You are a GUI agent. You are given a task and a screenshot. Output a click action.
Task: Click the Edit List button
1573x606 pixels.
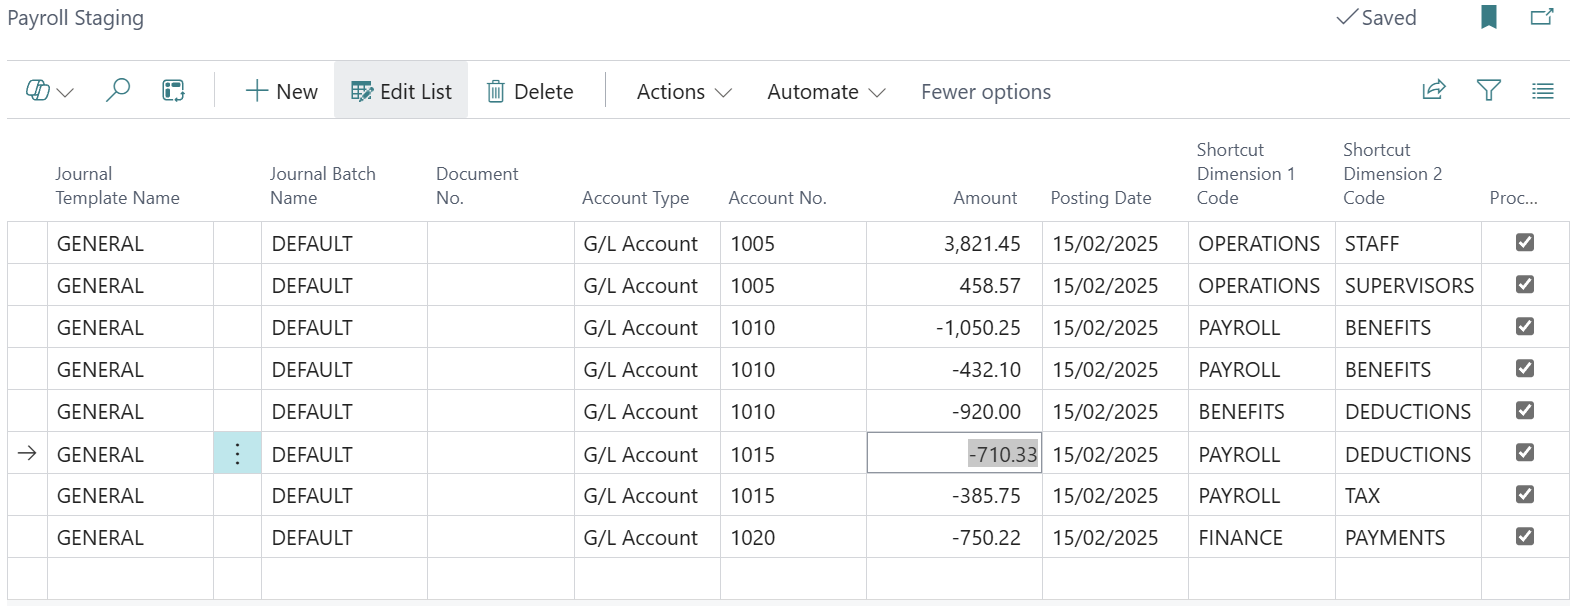(401, 91)
